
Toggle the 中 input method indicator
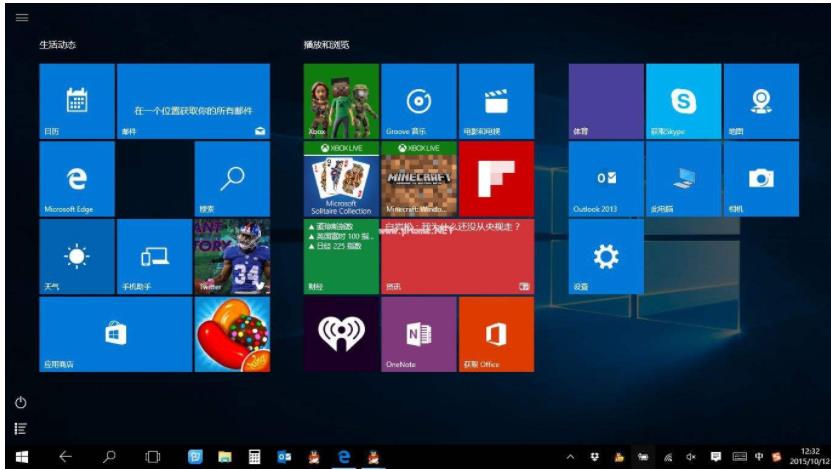(759, 457)
